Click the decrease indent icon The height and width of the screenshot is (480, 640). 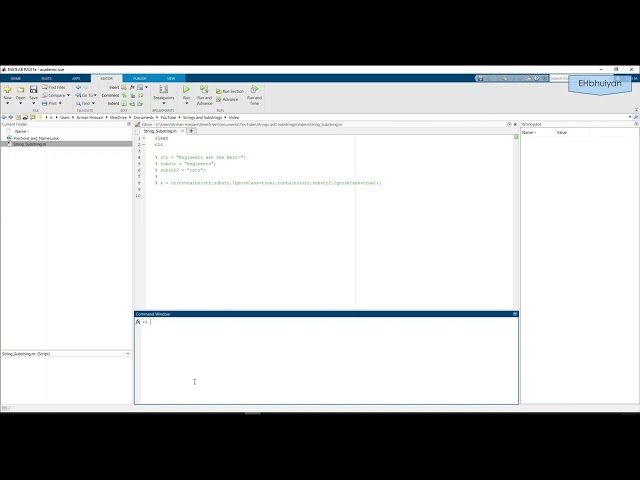pos(140,103)
